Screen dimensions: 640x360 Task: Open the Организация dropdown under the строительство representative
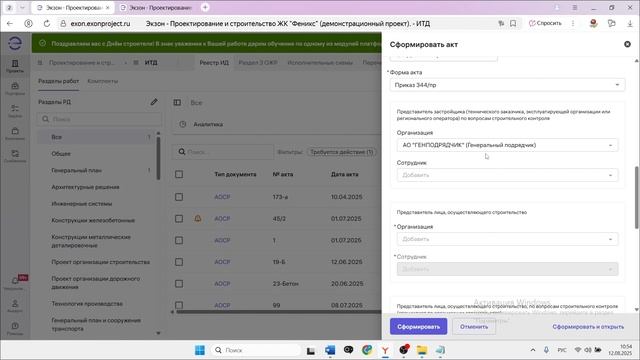coord(507,239)
